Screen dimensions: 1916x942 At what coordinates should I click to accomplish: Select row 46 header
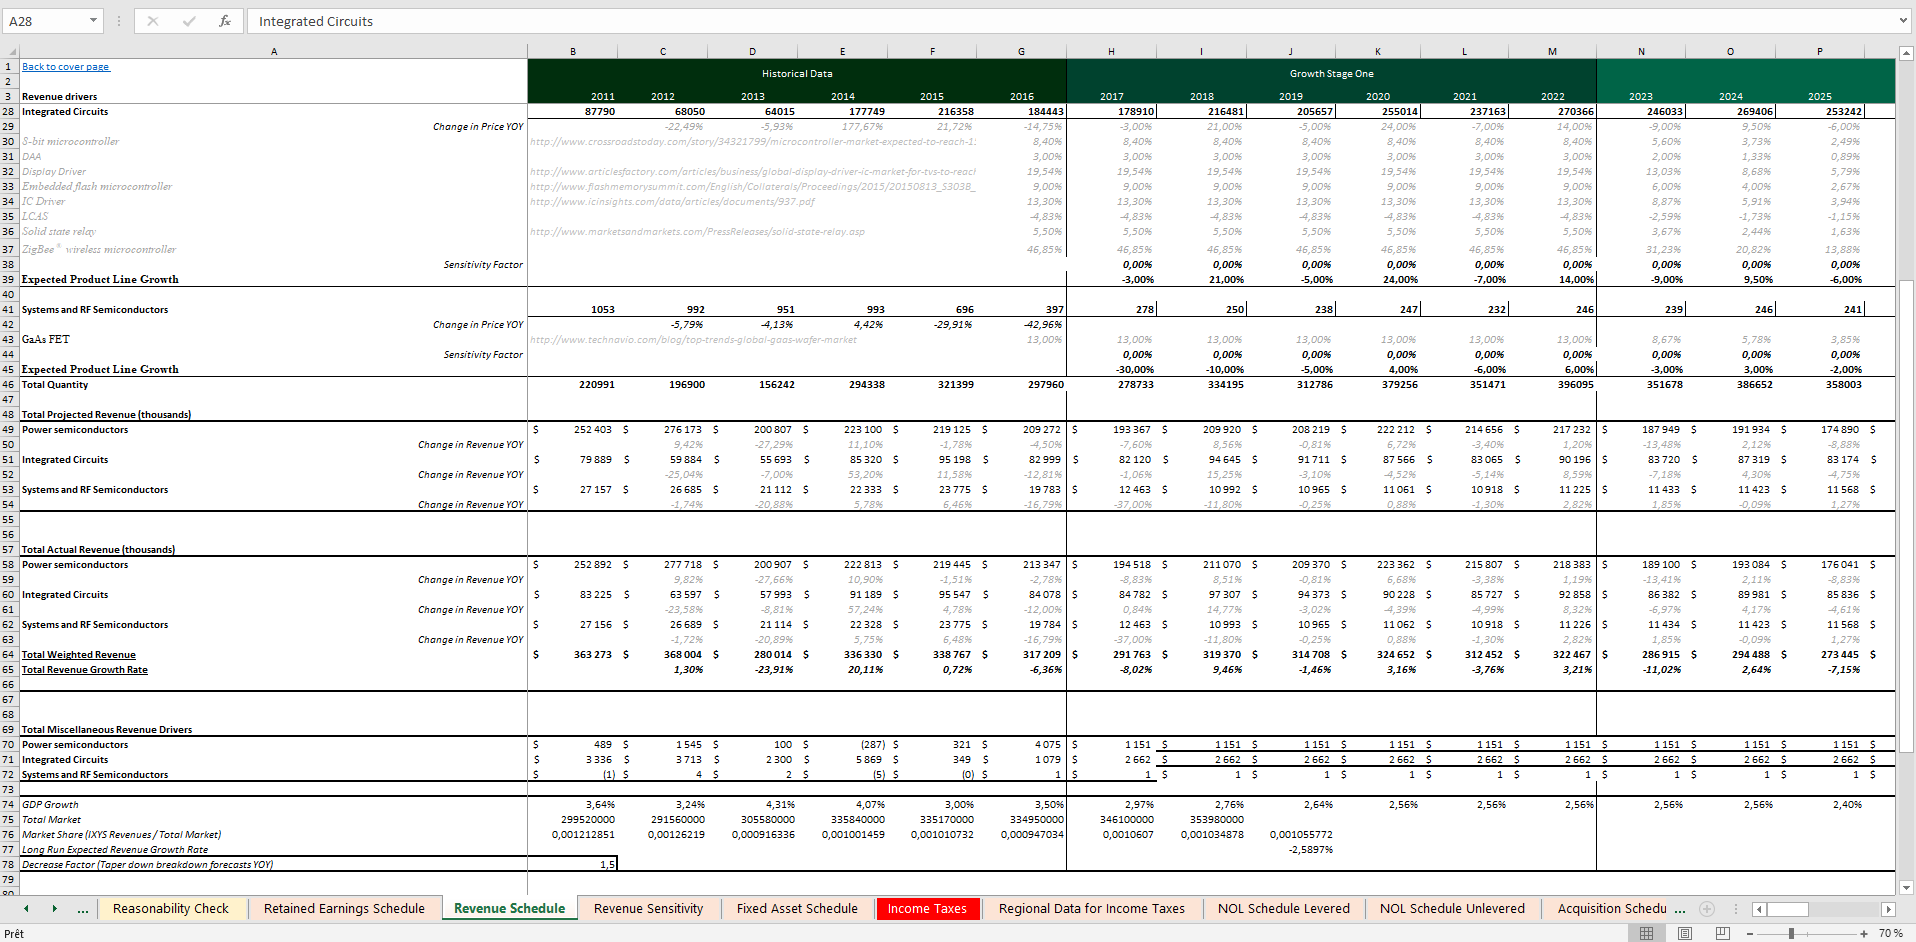point(9,385)
